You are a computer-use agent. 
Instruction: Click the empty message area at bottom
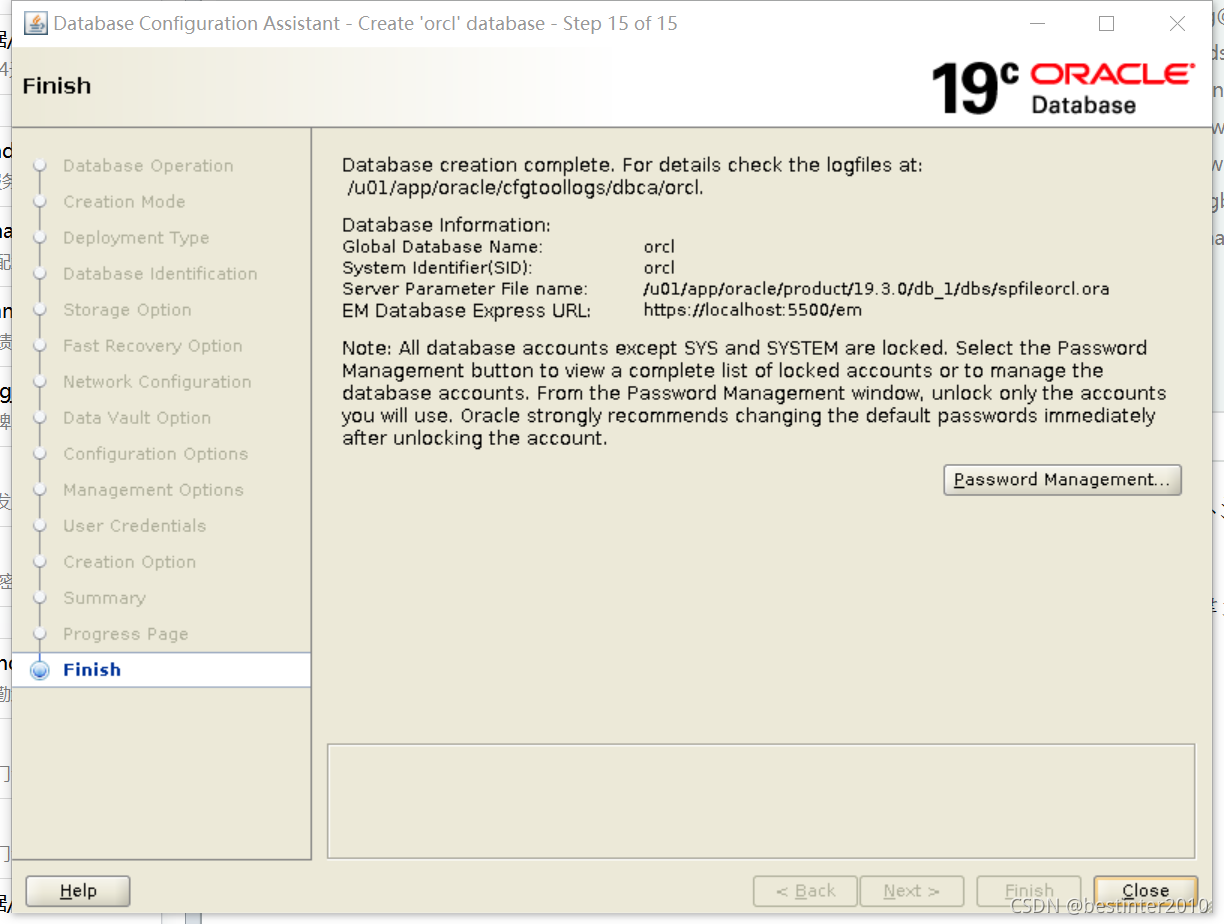tap(761, 801)
